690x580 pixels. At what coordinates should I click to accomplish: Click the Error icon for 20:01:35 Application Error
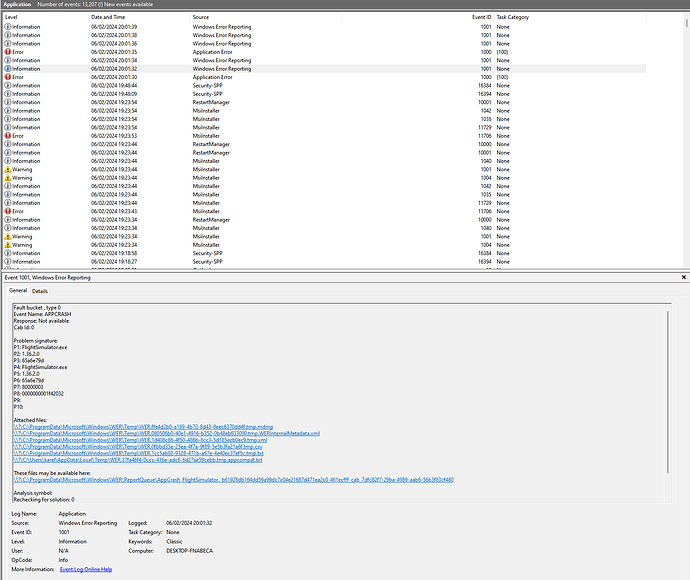8,52
